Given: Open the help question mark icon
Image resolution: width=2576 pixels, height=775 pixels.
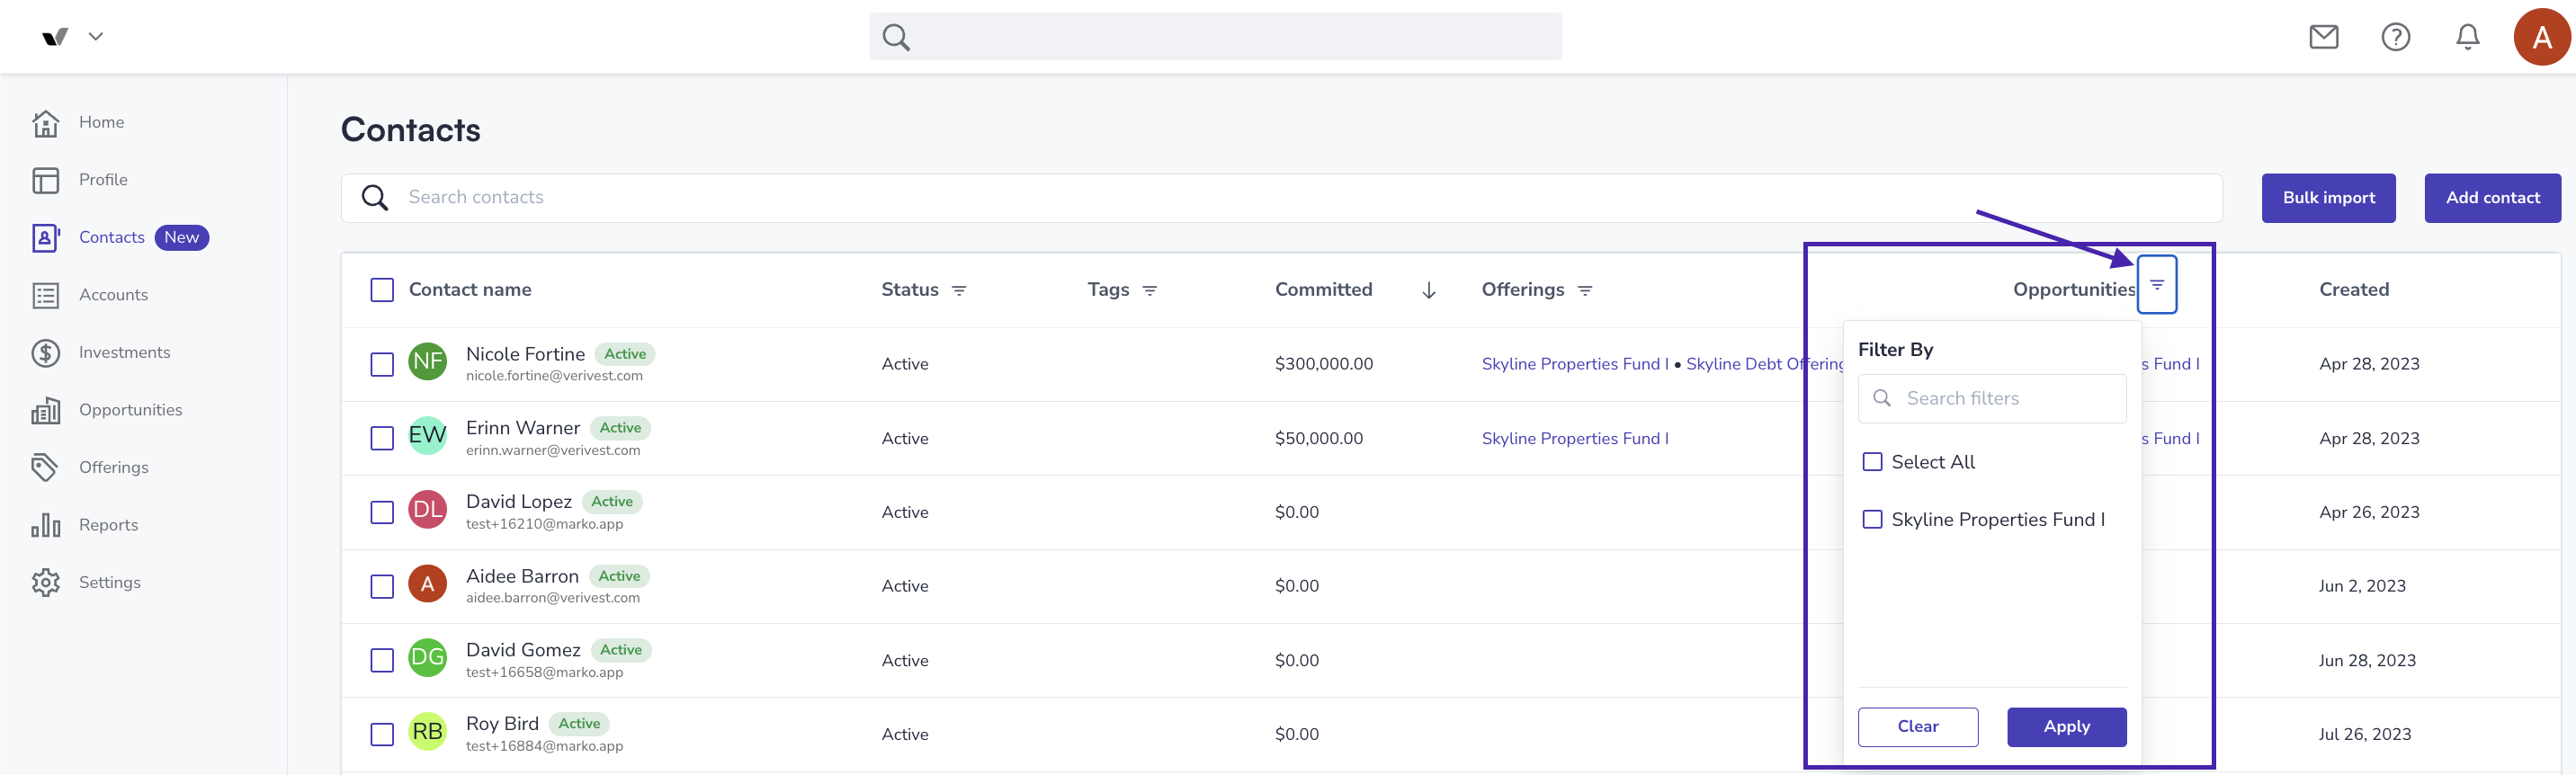Looking at the screenshot, I should (x=2395, y=37).
